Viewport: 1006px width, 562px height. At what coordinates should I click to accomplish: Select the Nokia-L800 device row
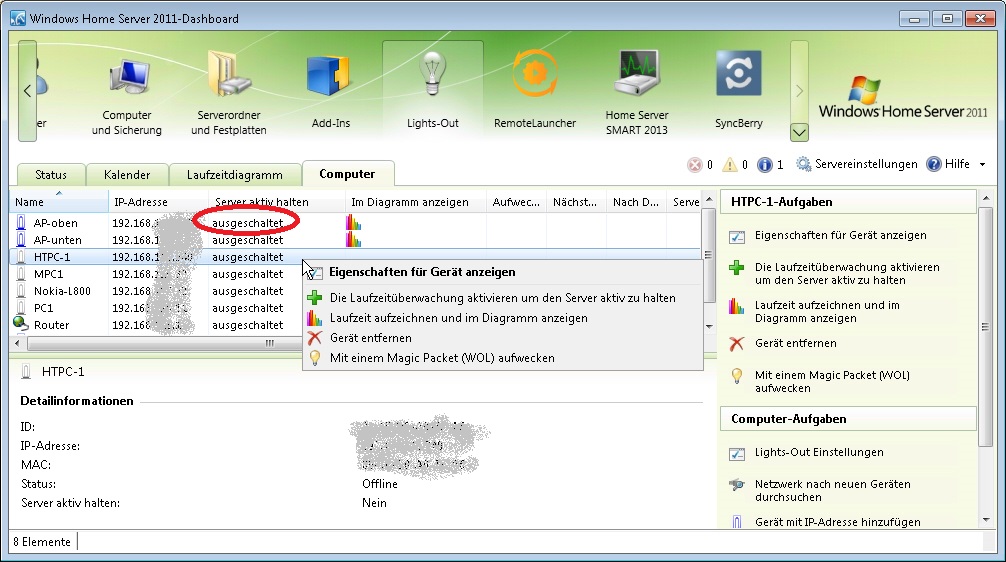[x=157, y=291]
